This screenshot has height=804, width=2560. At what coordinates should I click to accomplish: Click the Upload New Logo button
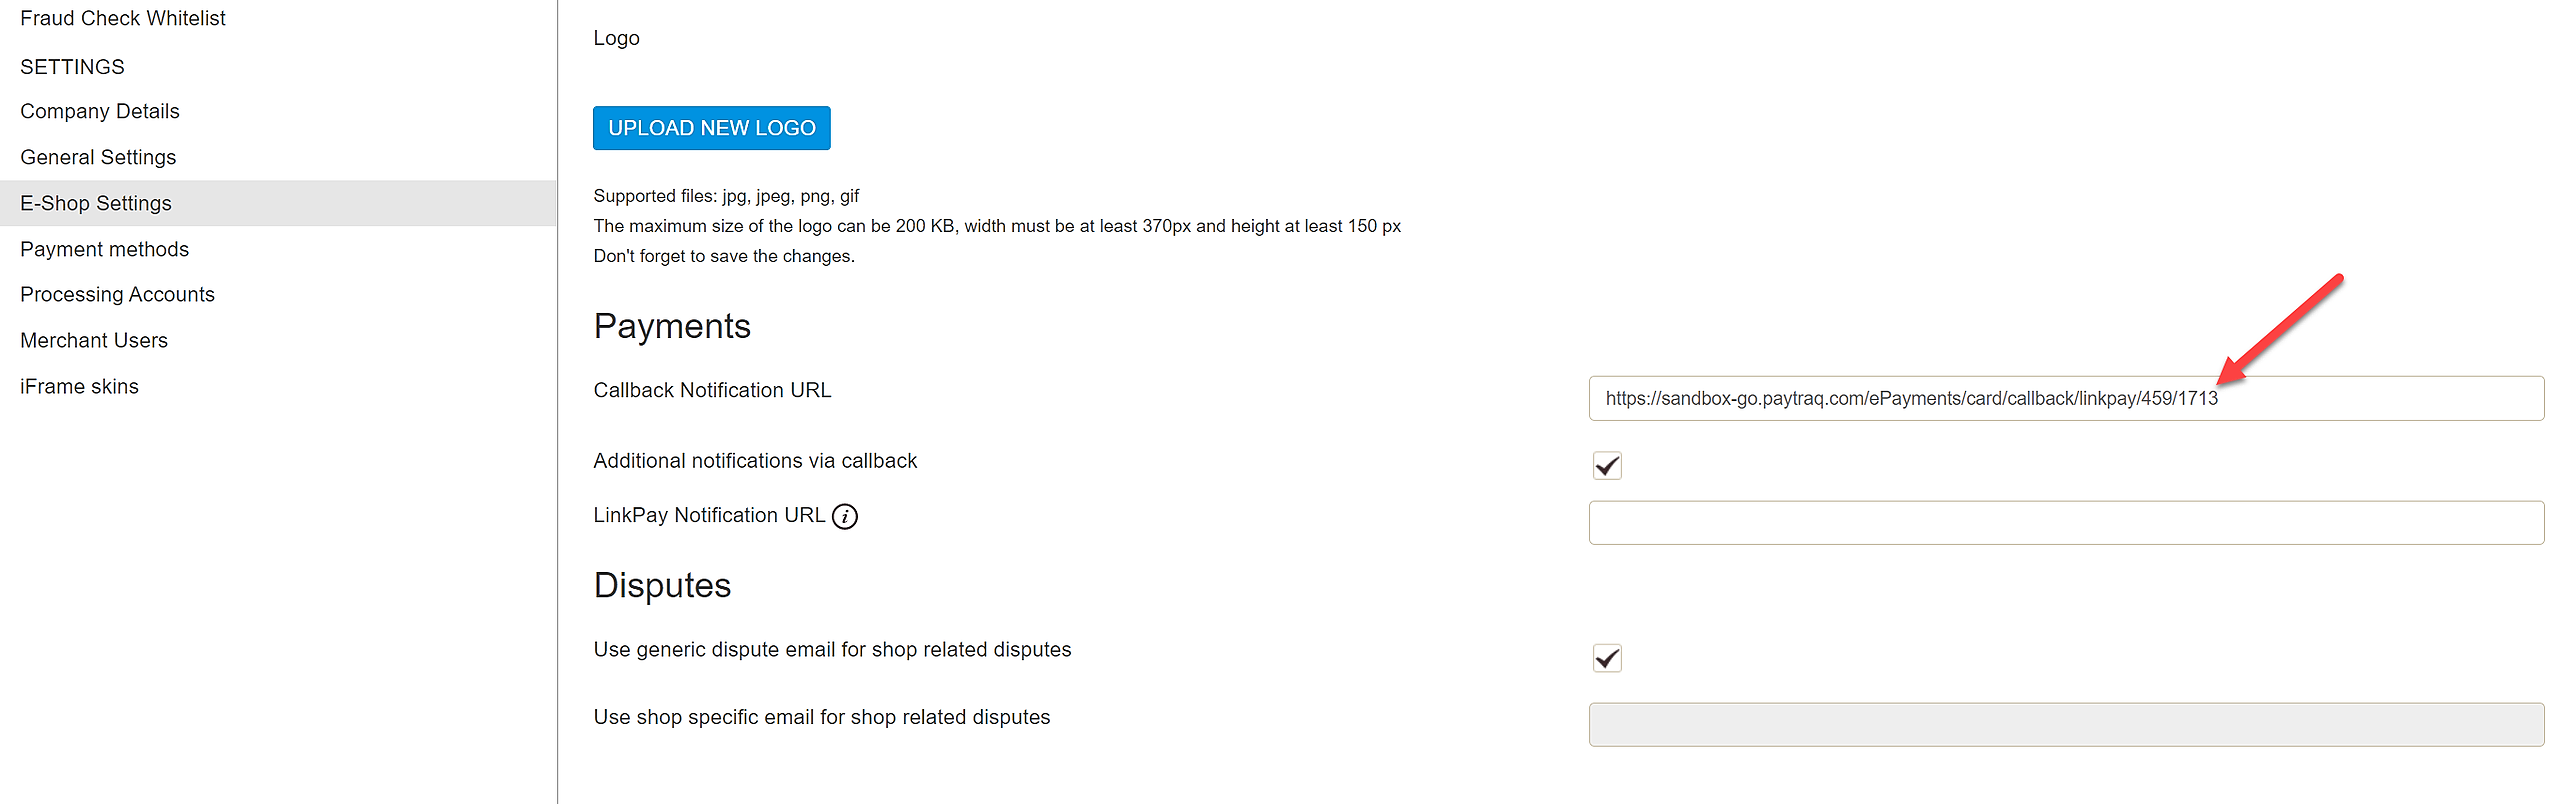[711, 128]
